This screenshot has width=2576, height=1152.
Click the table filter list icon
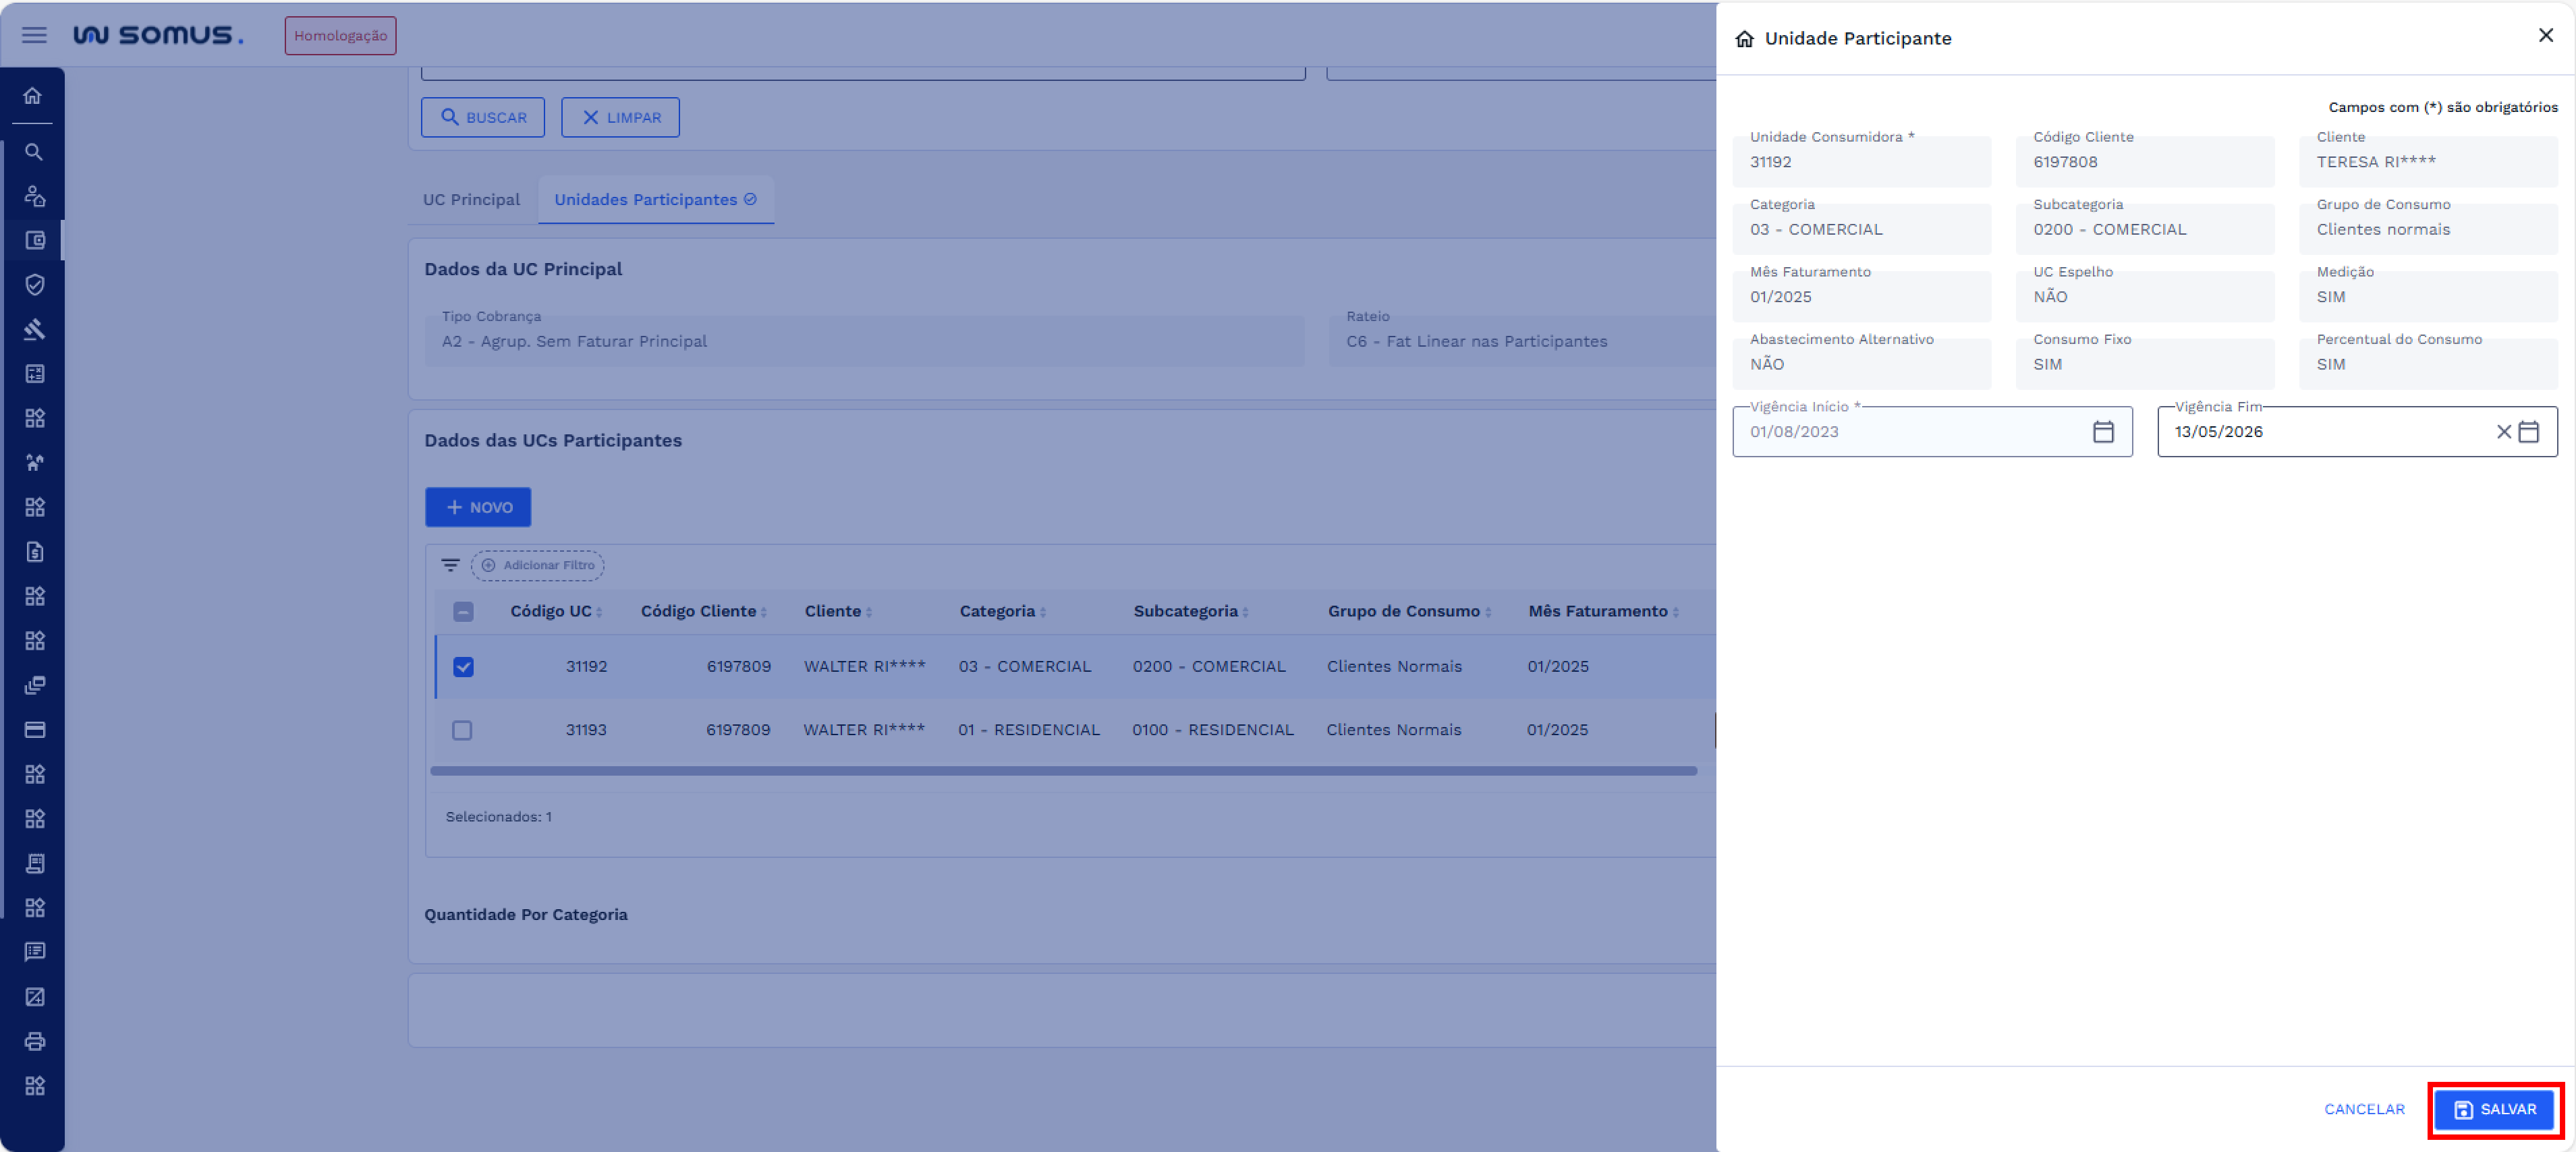(450, 565)
